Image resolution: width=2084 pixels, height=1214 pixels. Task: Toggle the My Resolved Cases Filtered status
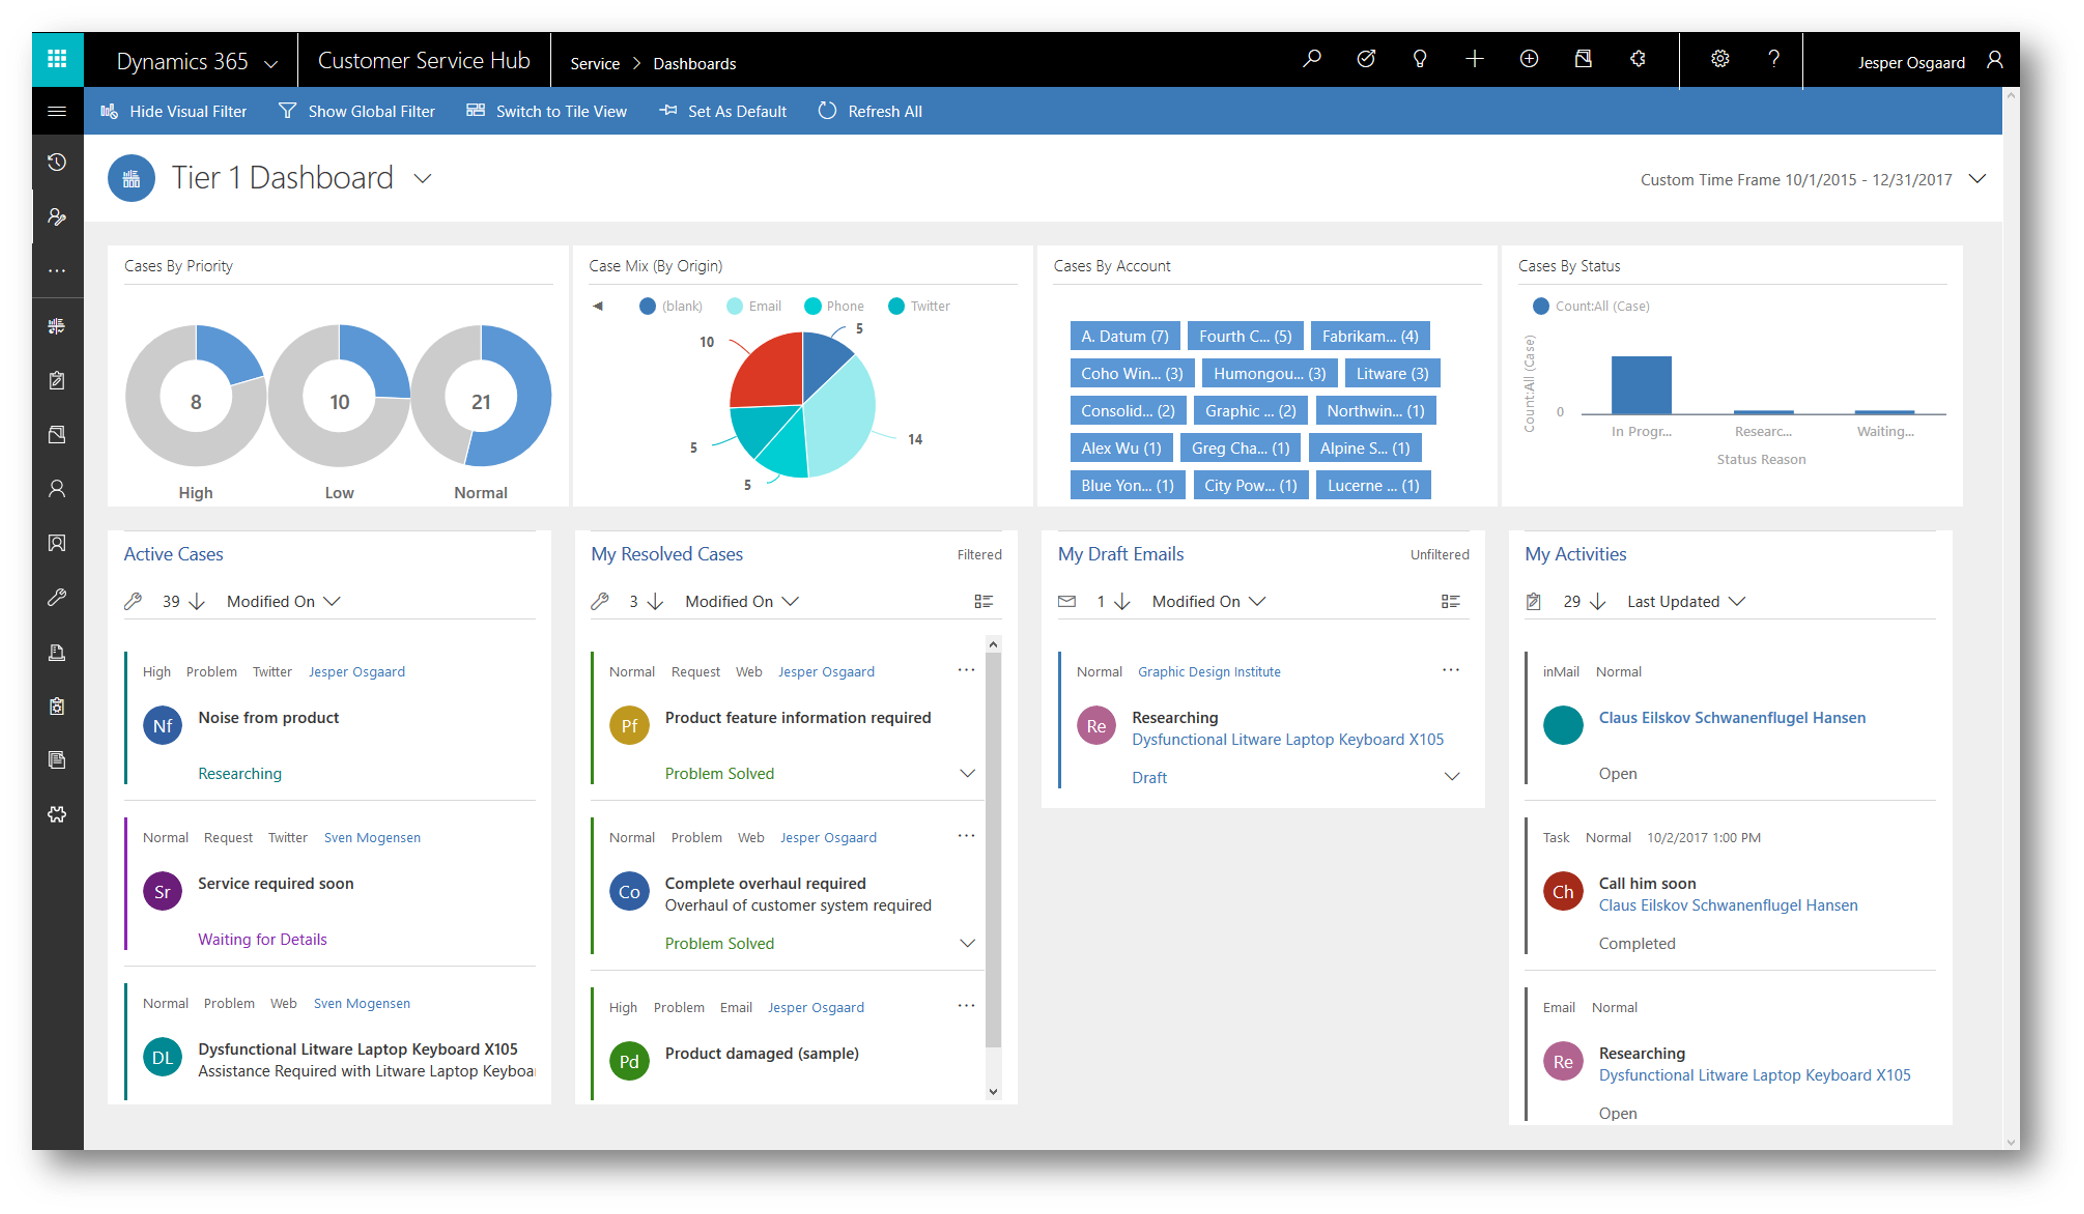[977, 554]
